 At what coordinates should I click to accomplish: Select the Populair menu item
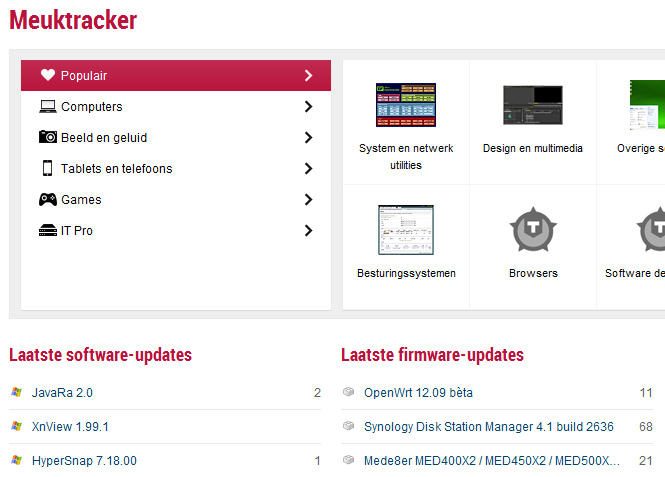coord(176,75)
